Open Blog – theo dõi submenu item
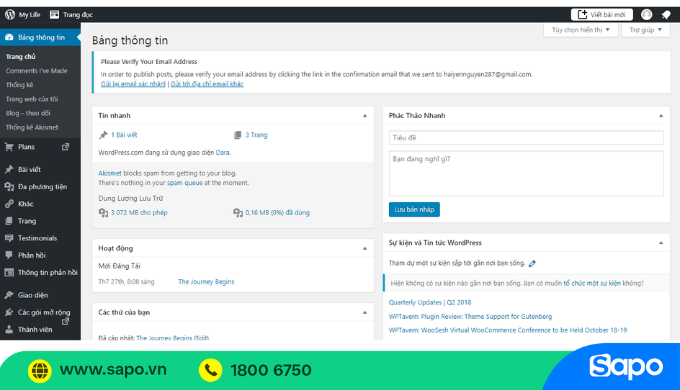The height and width of the screenshot is (390, 680). (x=28, y=113)
